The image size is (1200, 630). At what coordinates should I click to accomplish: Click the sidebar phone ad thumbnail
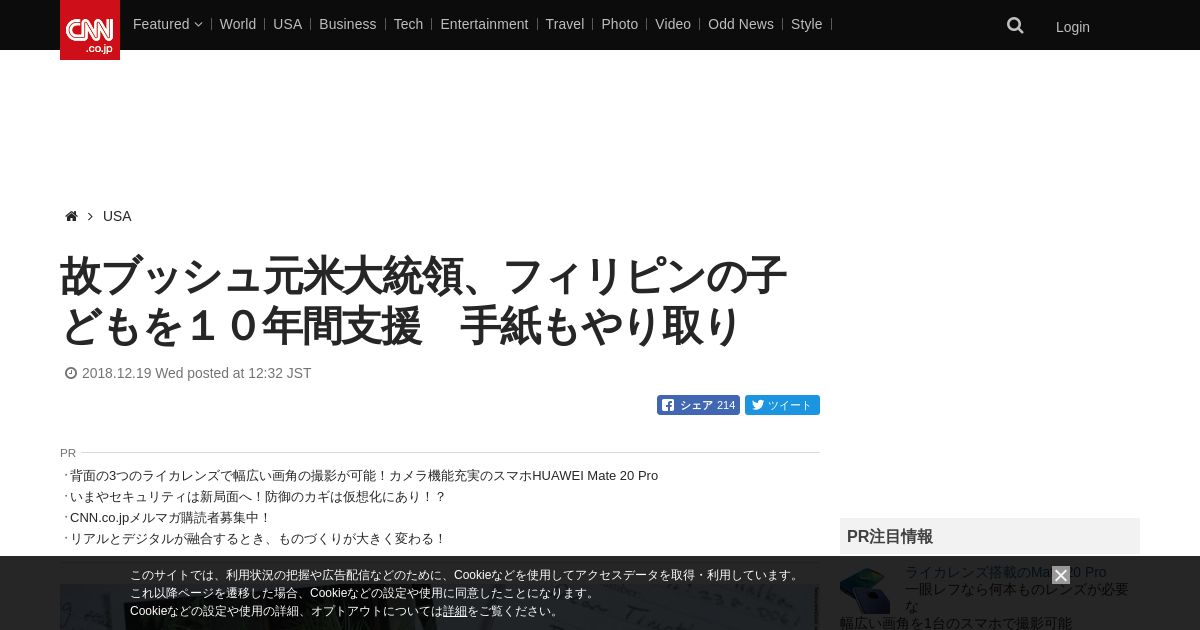tap(865, 590)
